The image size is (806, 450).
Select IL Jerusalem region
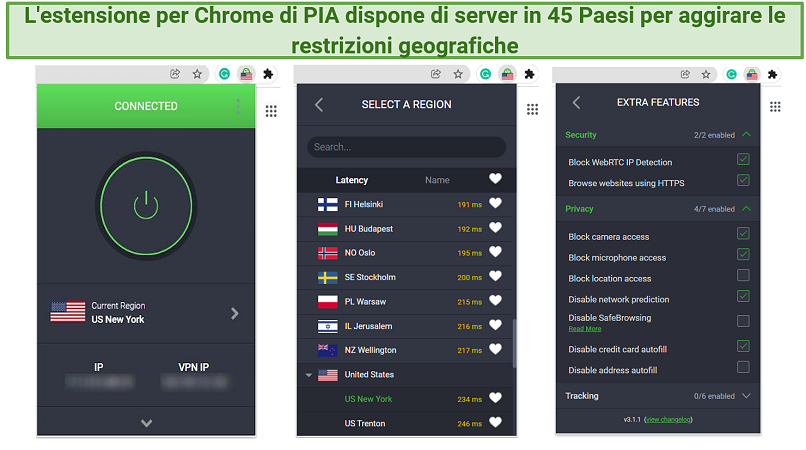(406, 326)
